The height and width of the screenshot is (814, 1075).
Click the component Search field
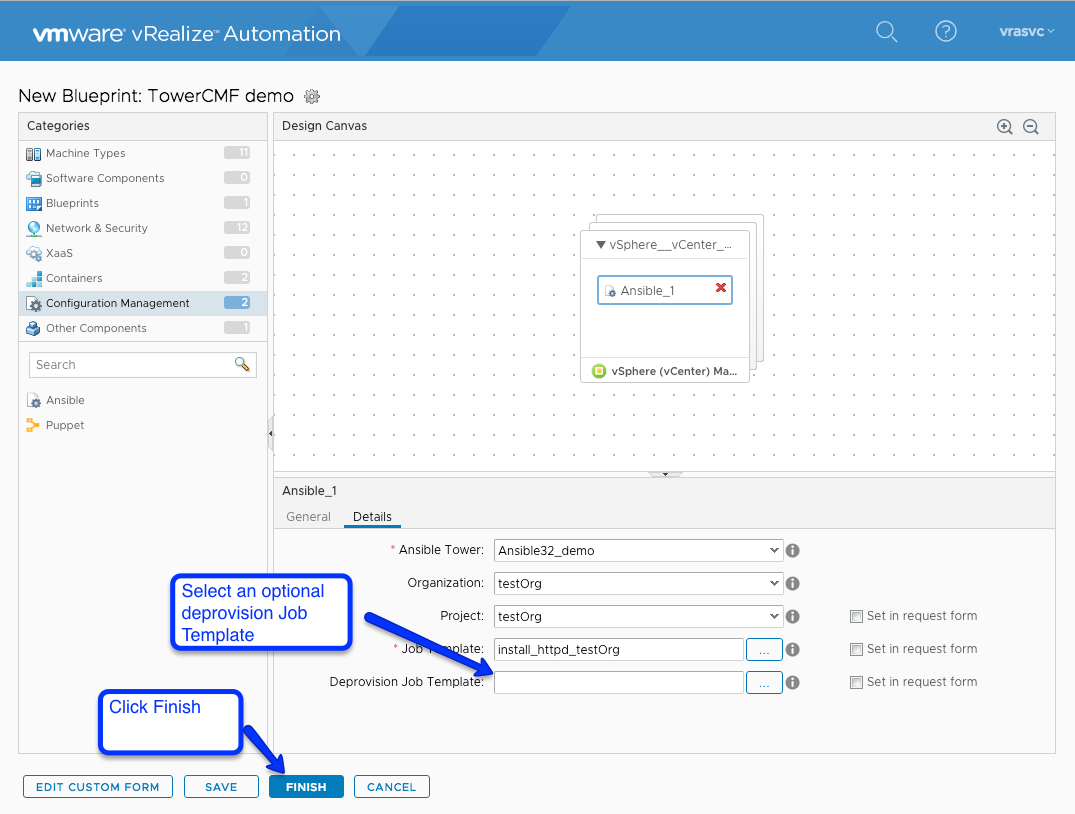click(143, 365)
